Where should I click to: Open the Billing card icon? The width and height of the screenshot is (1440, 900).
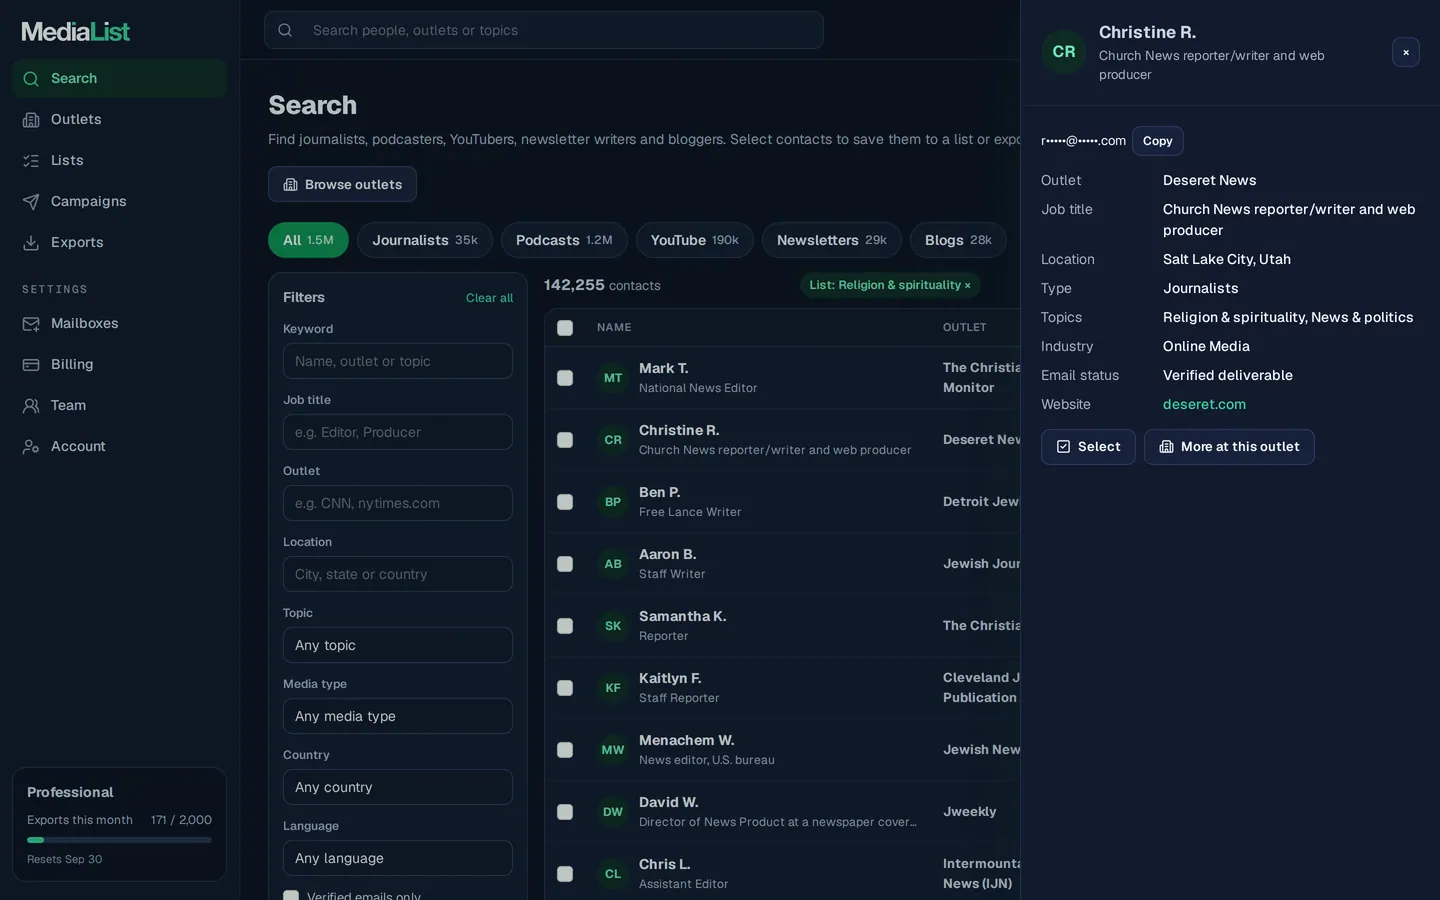pyautogui.click(x=31, y=364)
